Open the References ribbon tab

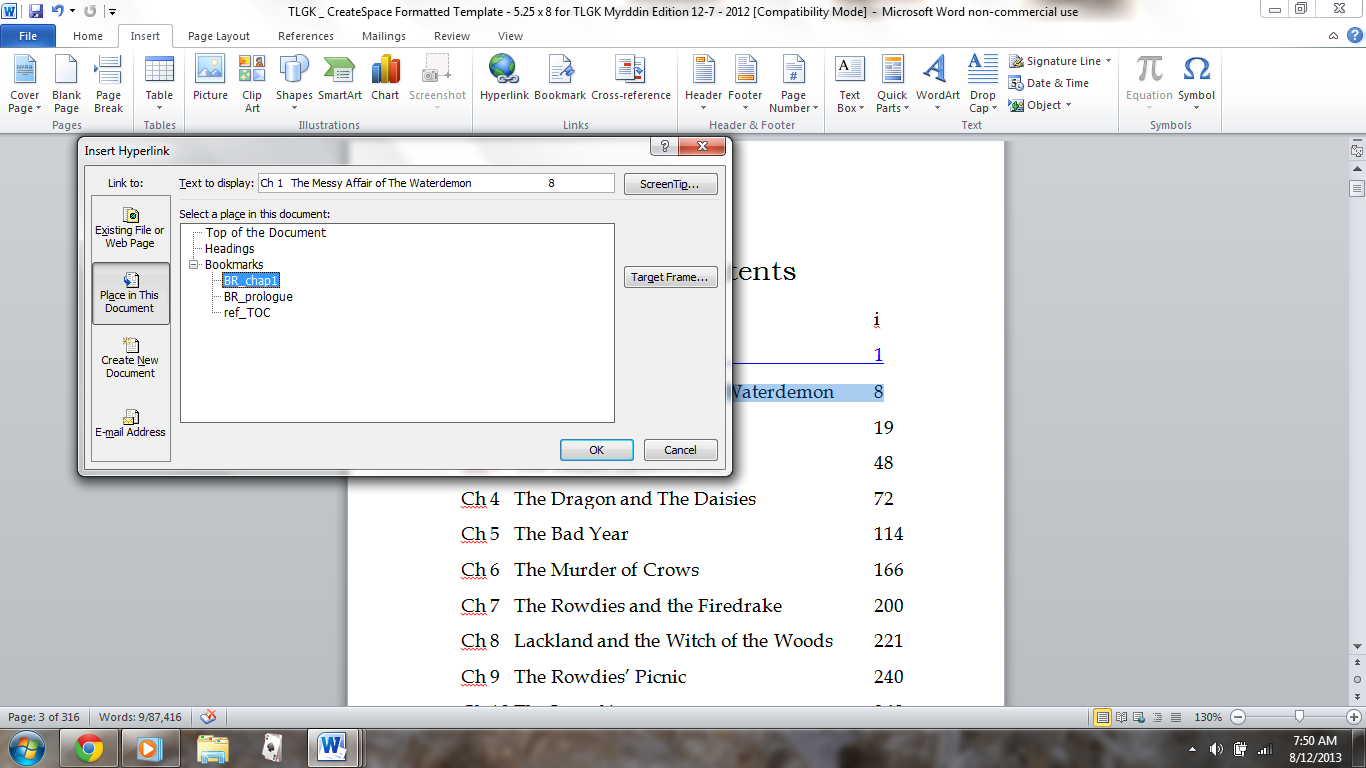pyautogui.click(x=306, y=36)
